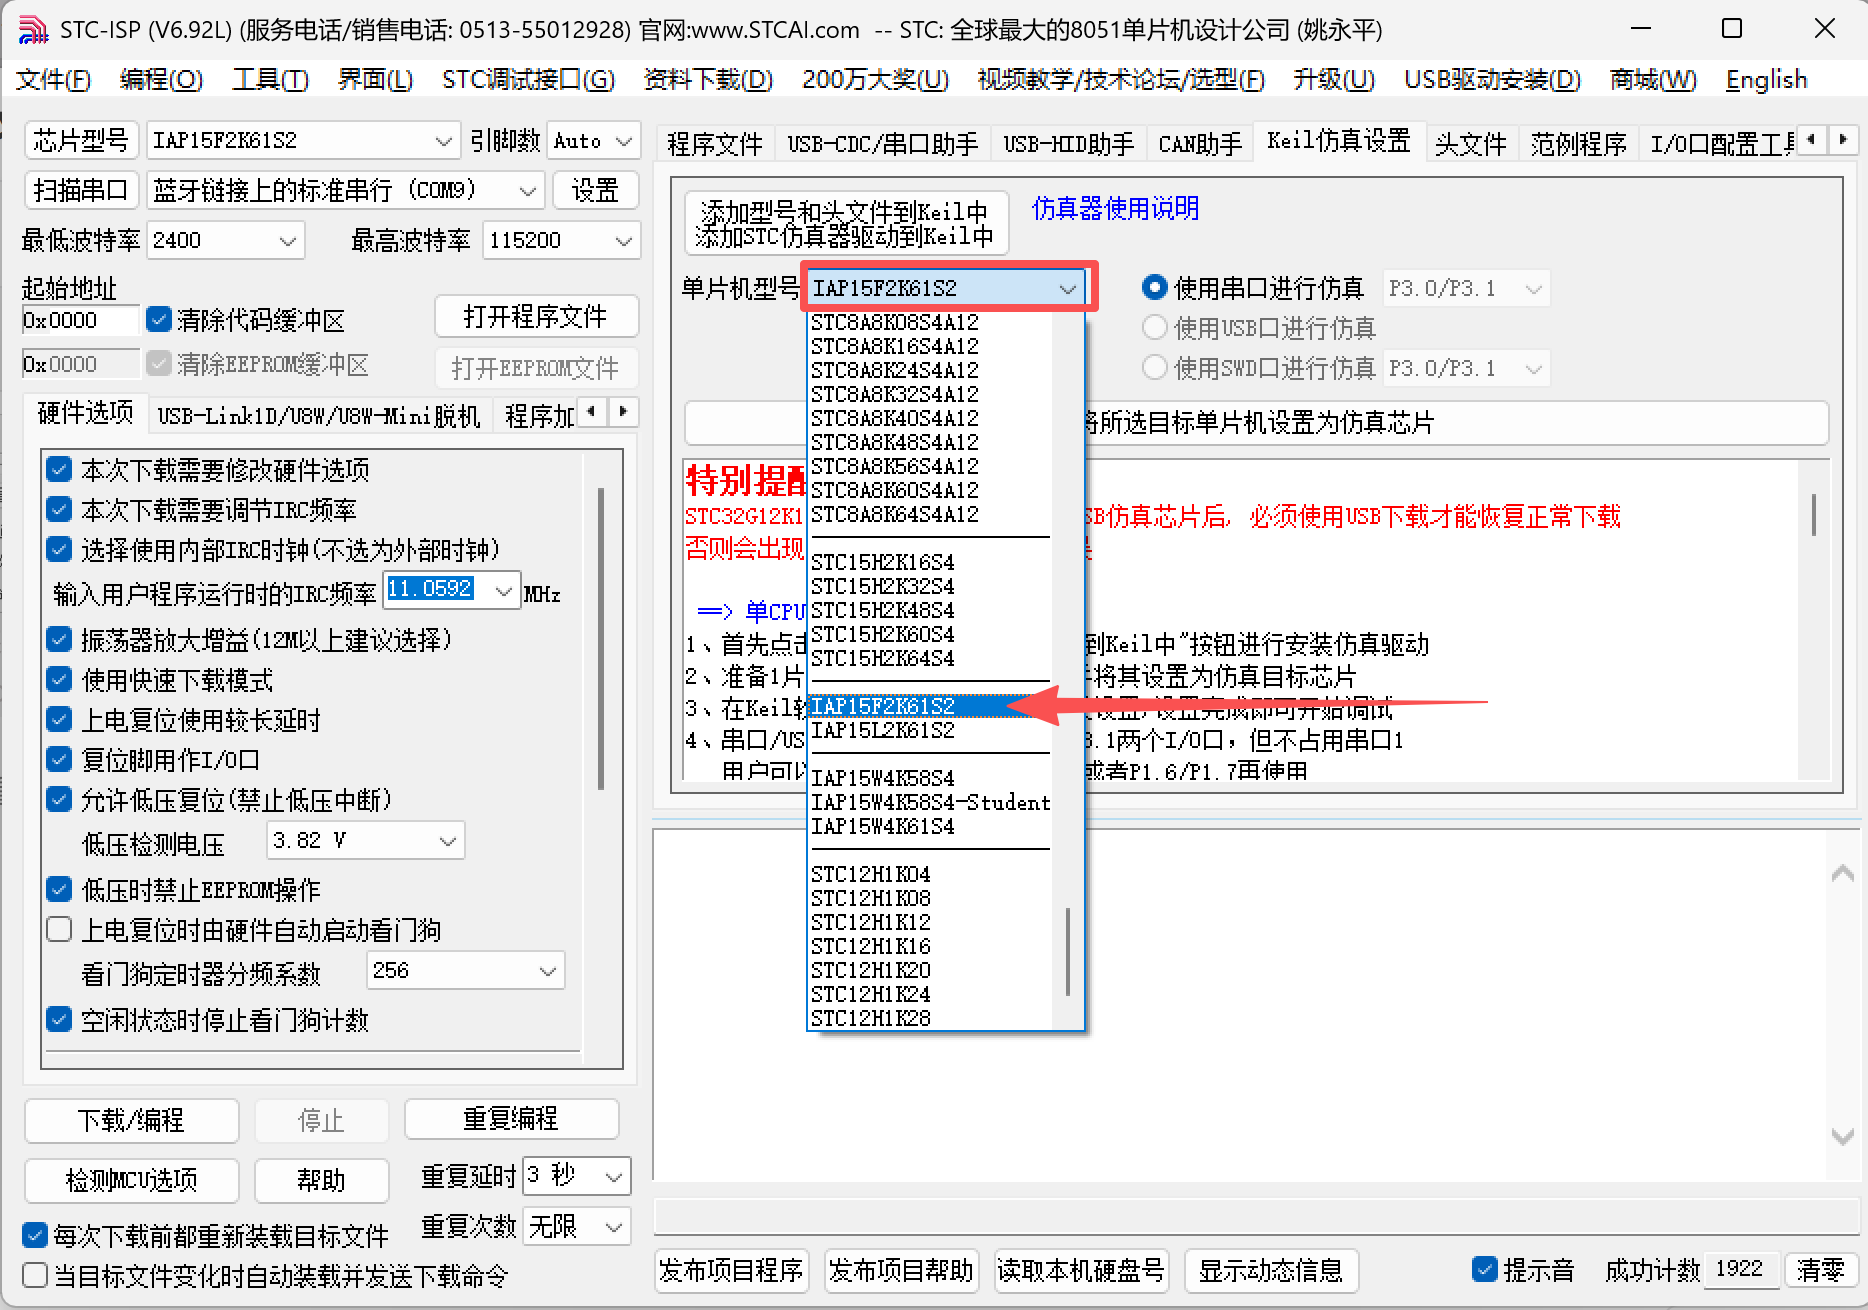Click the hardware options panel scrollbar
The height and width of the screenshot is (1310, 1868).
601,639
